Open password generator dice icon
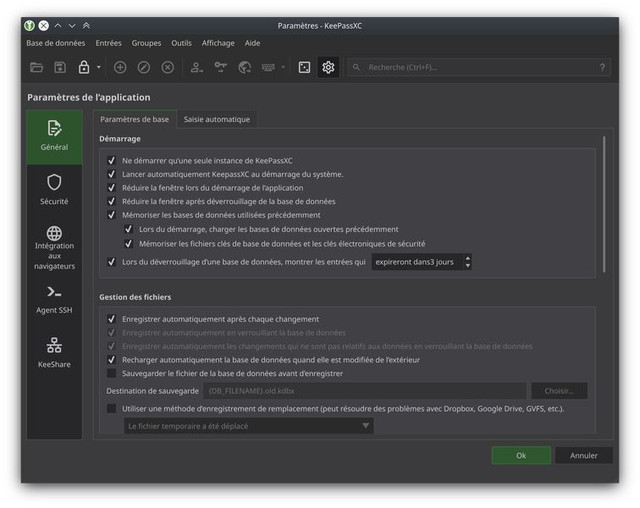The width and height of the screenshot is (640, 508). pos(304,67)
